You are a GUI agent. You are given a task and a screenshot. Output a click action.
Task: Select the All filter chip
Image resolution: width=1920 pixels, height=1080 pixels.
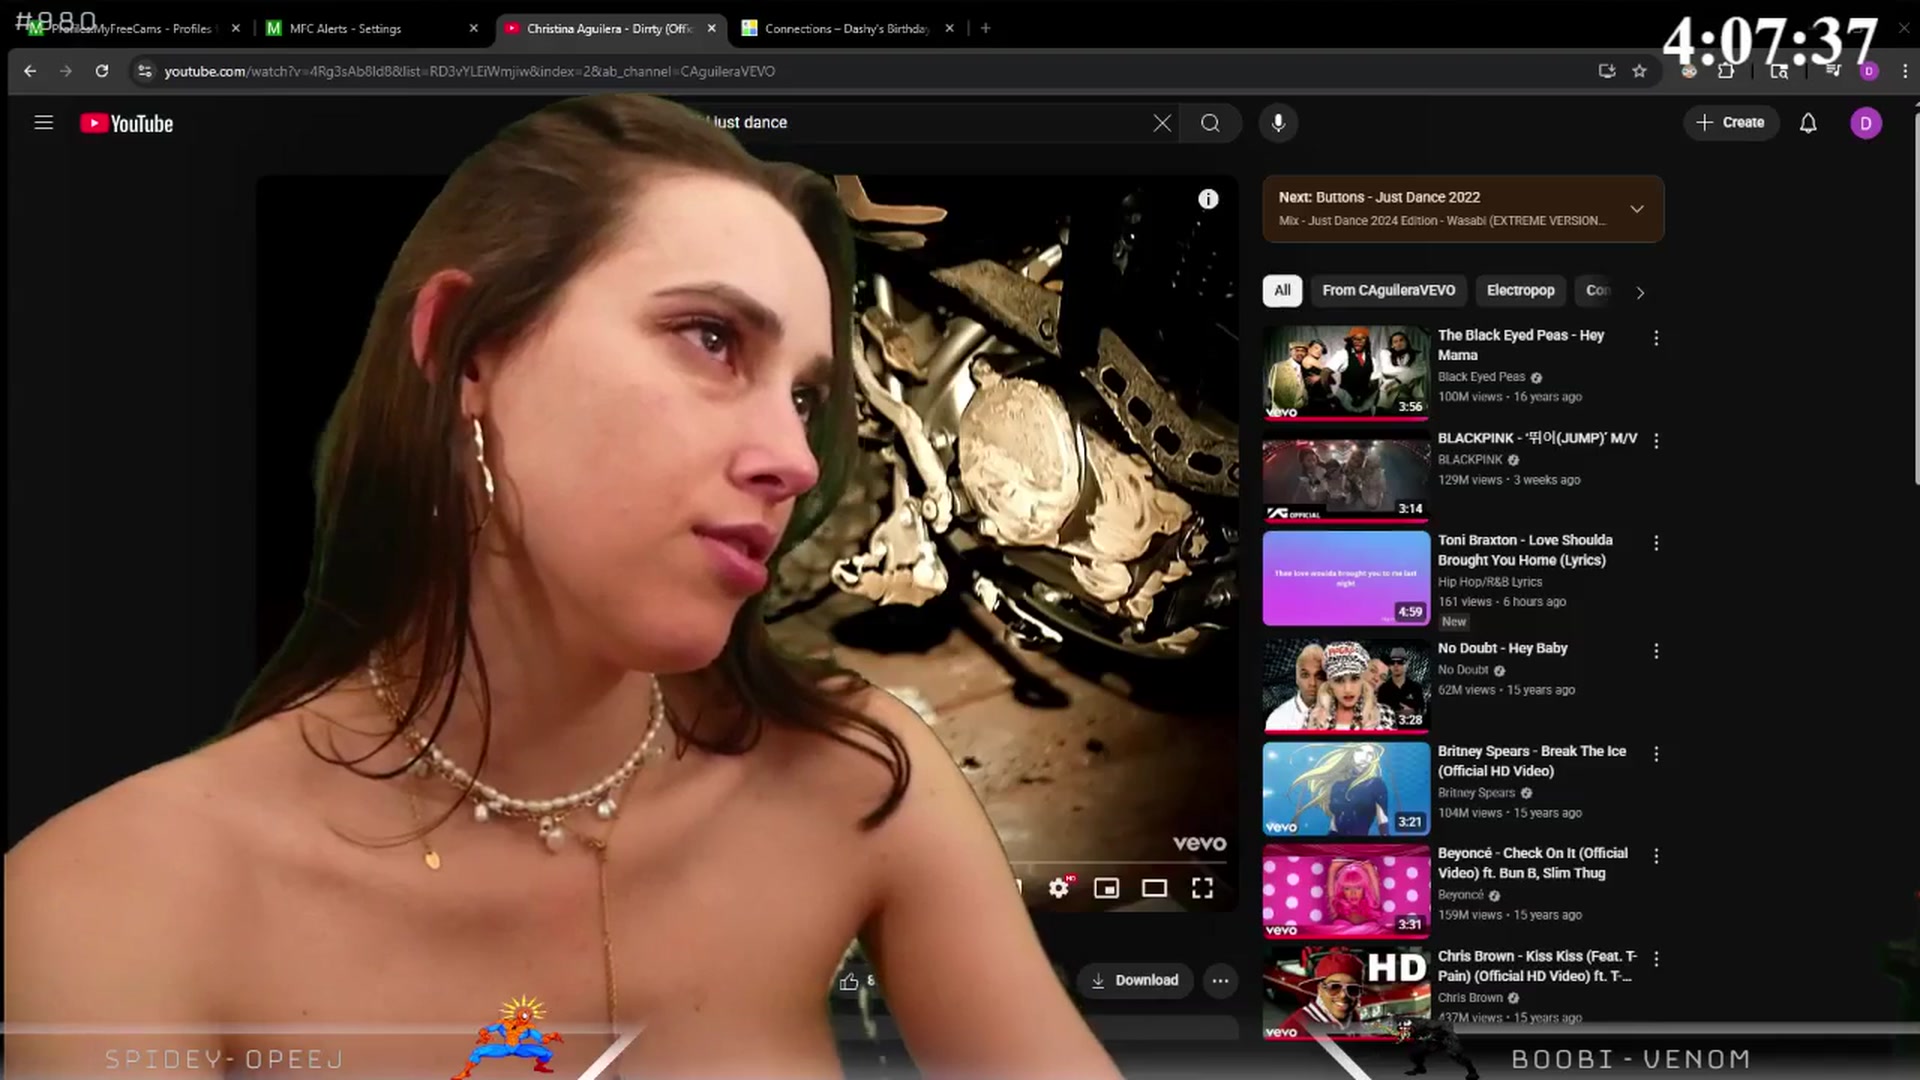(x=1282, y=290)
